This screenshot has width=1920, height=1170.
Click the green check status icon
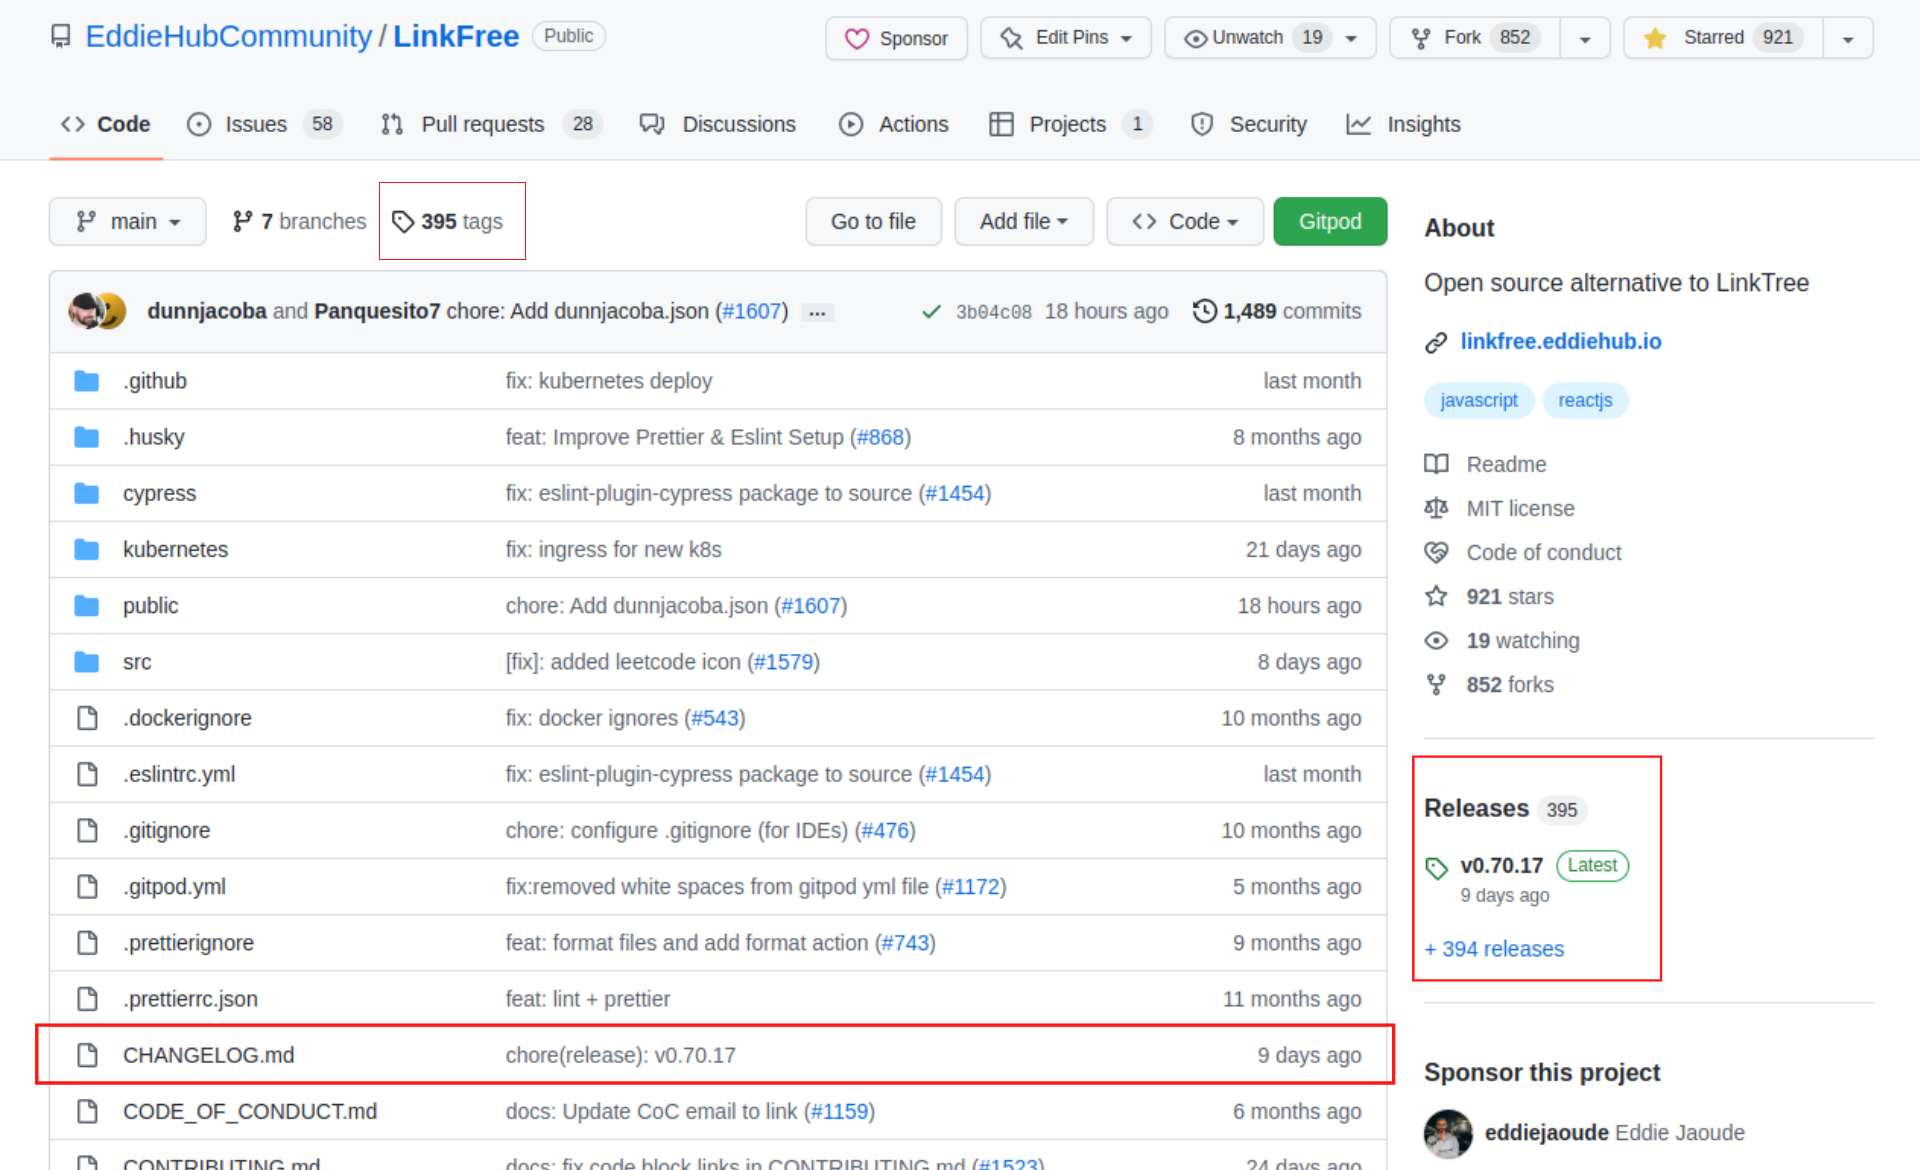[x=931, y=312]
